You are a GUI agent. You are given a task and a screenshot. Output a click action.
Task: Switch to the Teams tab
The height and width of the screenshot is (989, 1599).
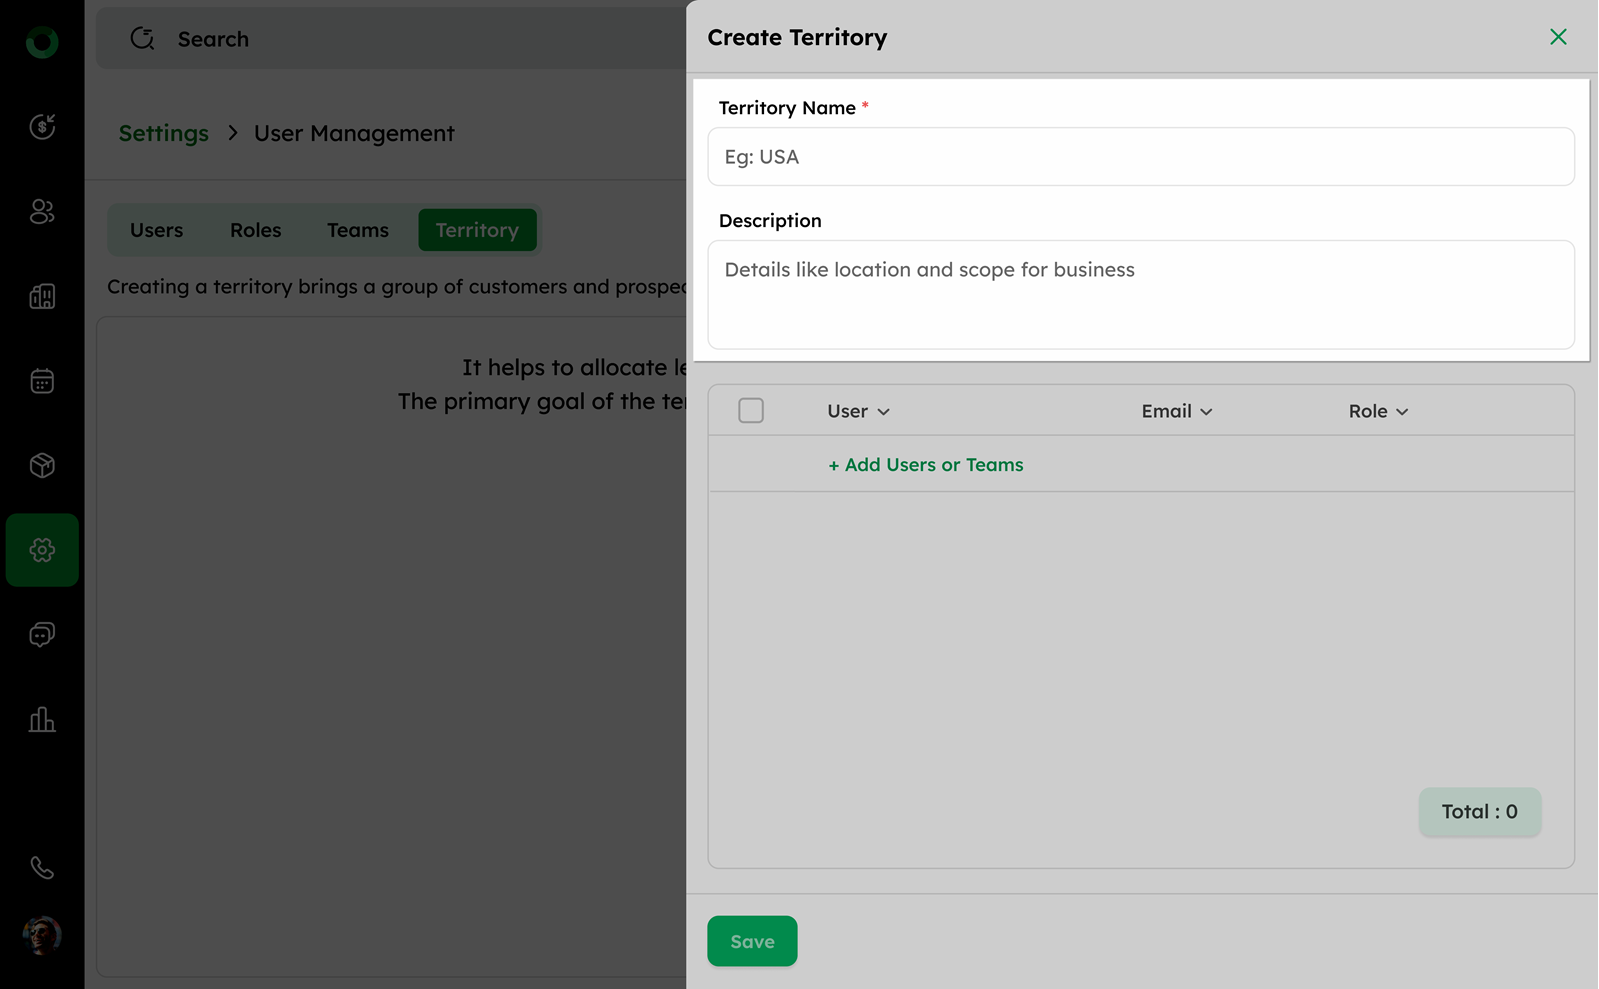[357, 230]
